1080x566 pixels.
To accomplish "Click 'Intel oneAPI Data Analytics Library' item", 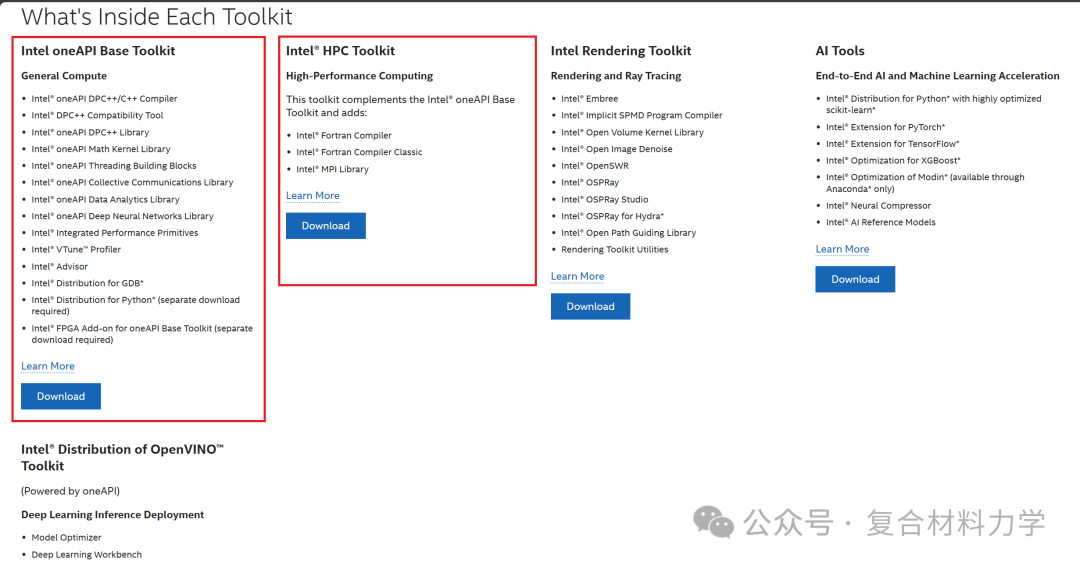I will tap(105, 200).
